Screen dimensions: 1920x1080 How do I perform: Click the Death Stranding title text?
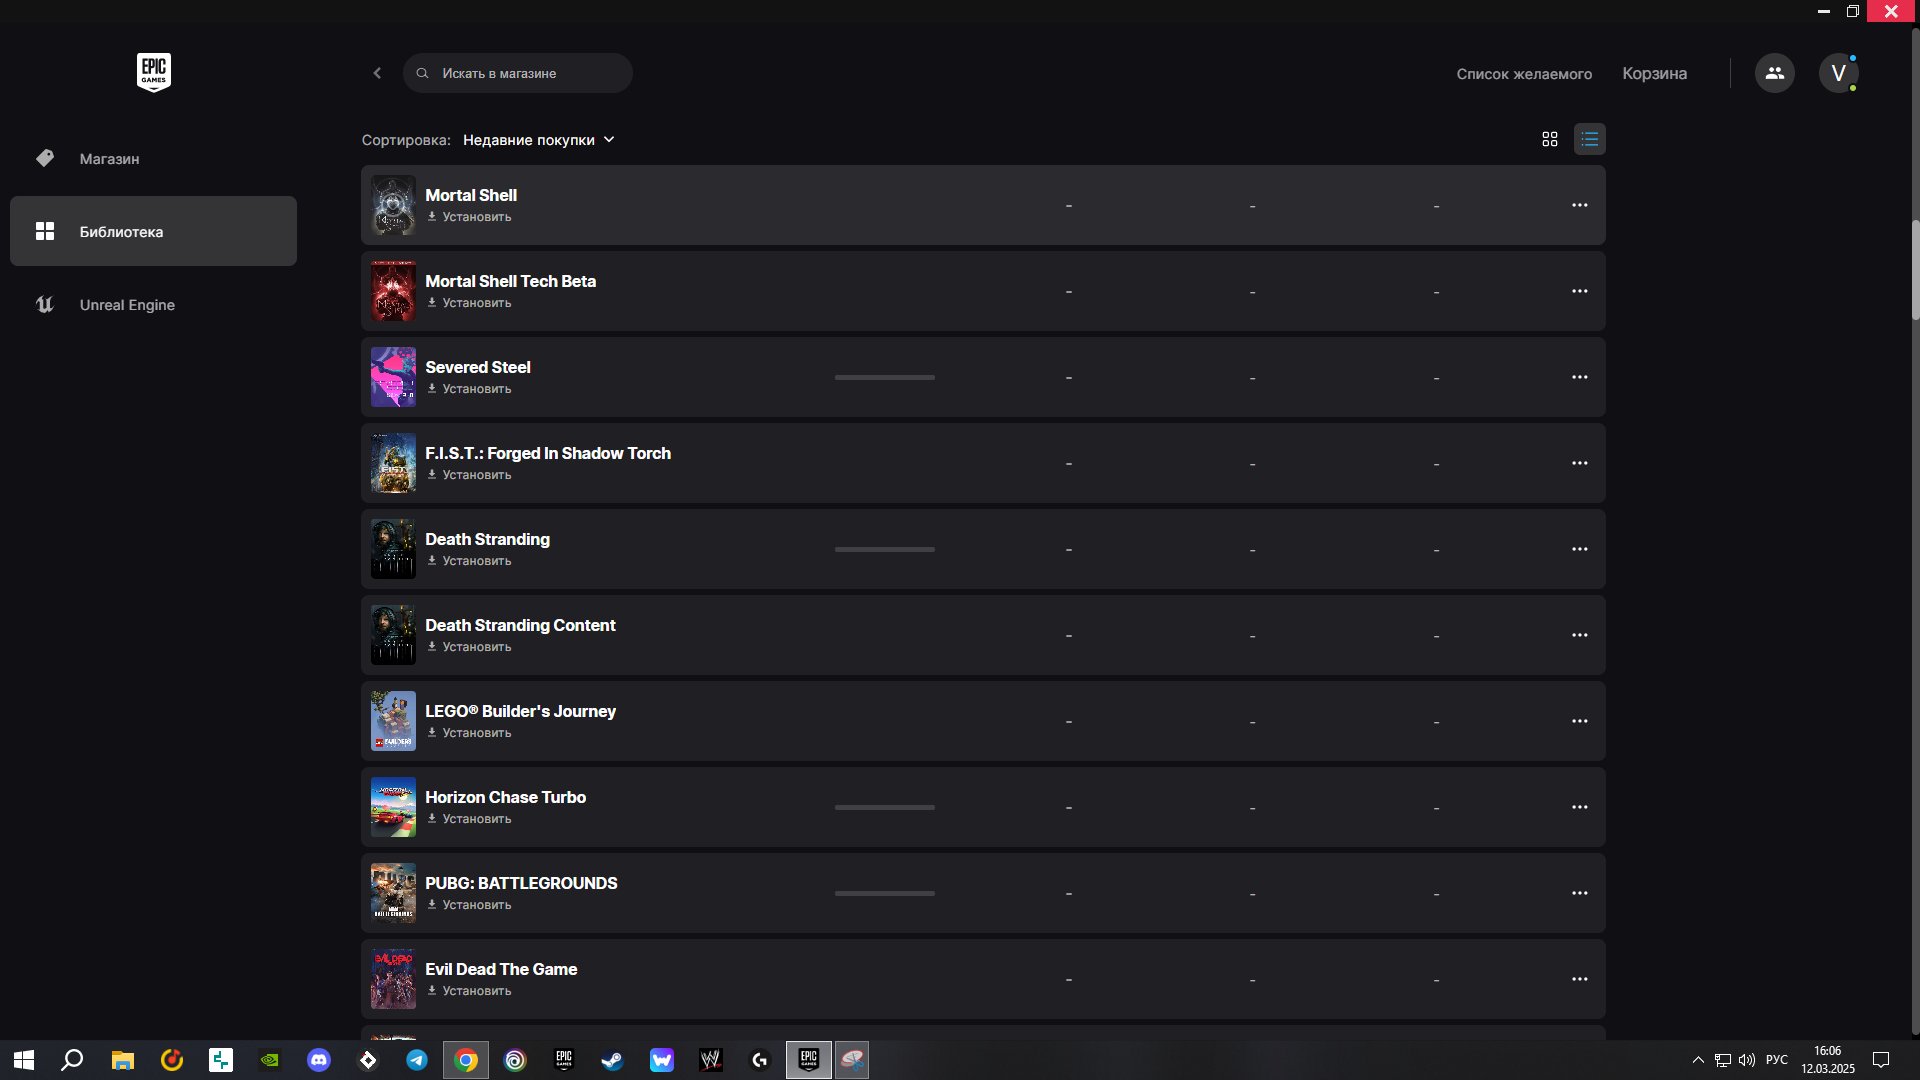(x=487, y=539)
